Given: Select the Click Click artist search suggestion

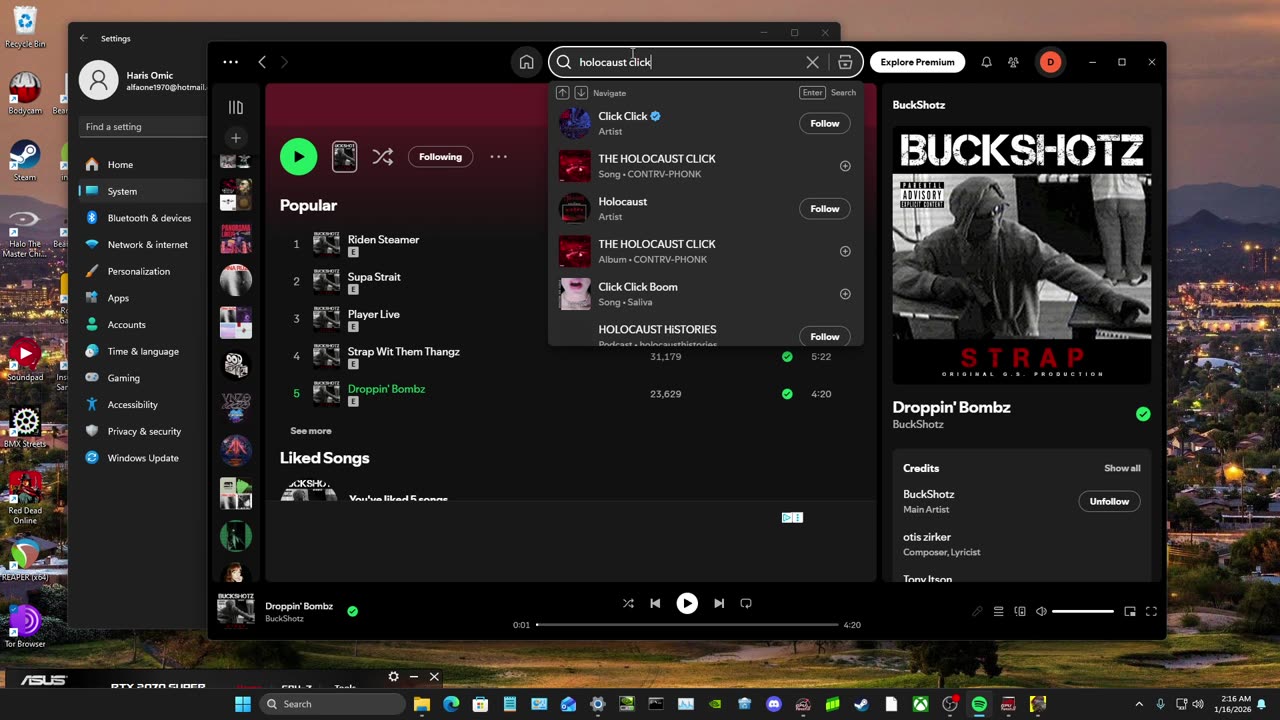Looking at the screenshot, I should tap(705, 123).
